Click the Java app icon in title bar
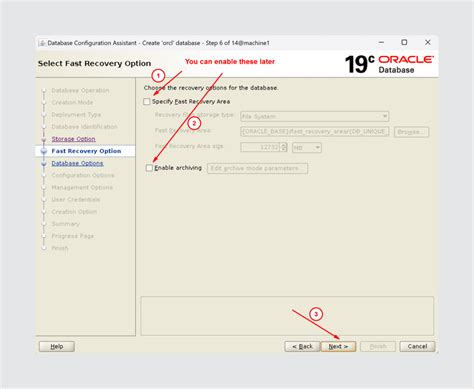The width and height of the screenshot is (474, 389). pos(42,43)
